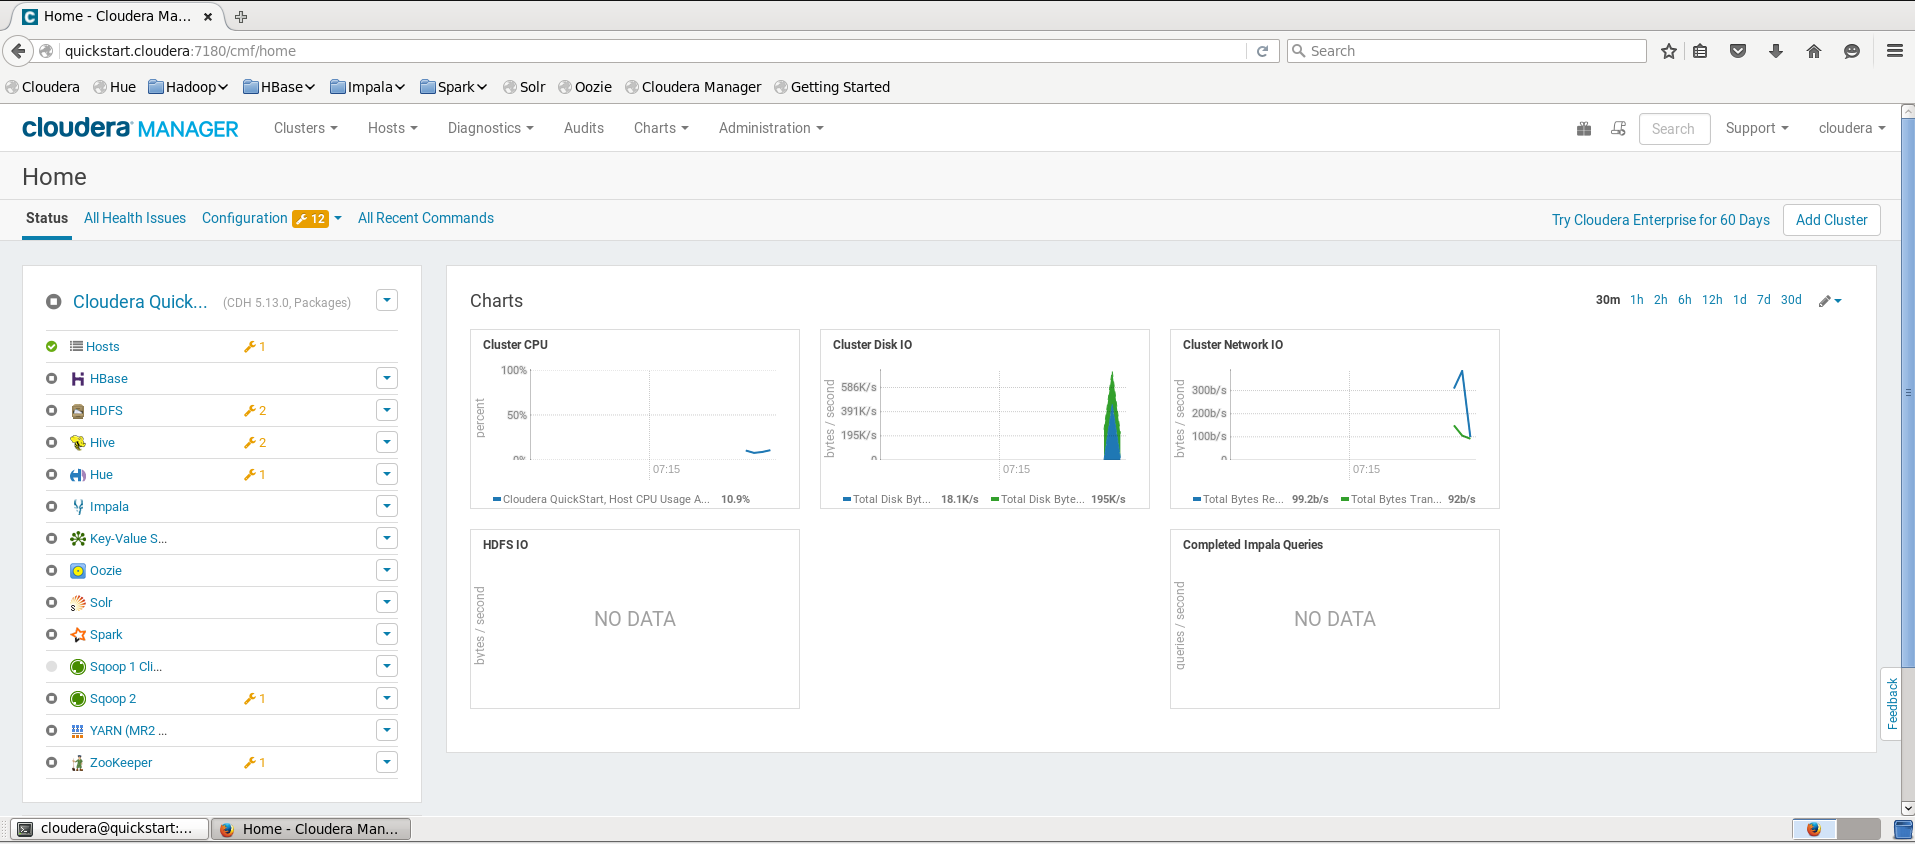Switch to cloudera@quickstart terminal in taskbar
Image resolution: width=1915 pixels, height=844 pixels.
[x=109, y=828]
